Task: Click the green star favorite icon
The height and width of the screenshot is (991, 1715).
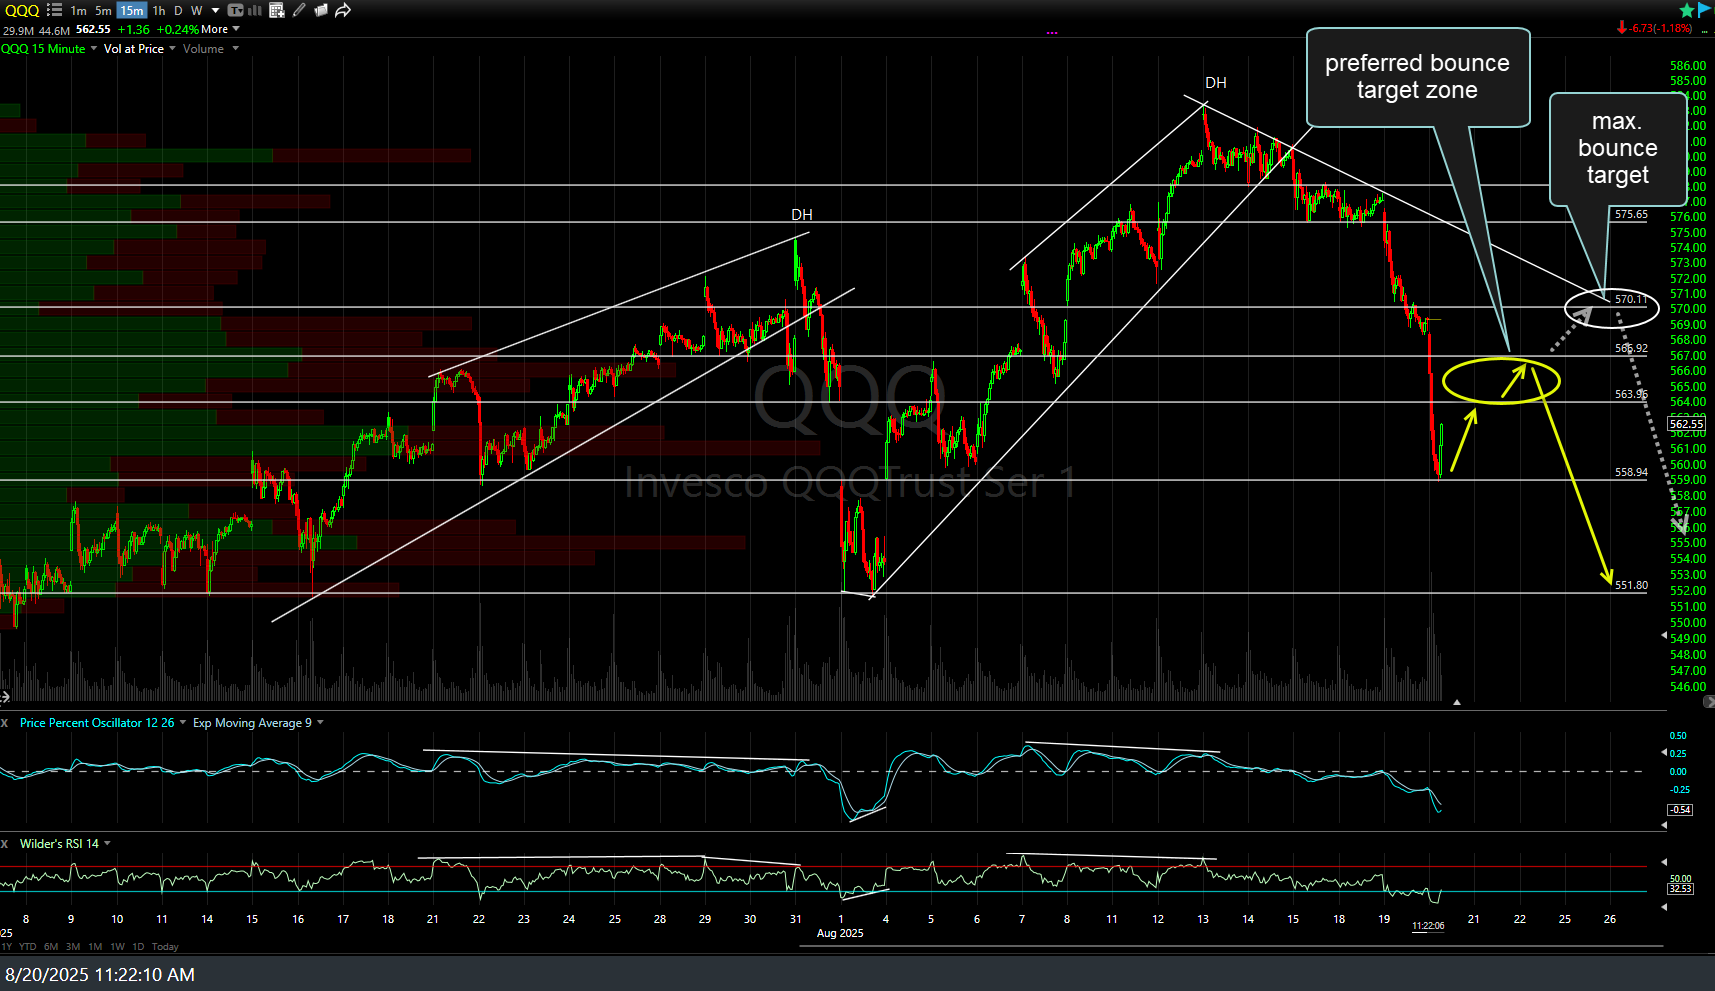Action: (1687, 10)
